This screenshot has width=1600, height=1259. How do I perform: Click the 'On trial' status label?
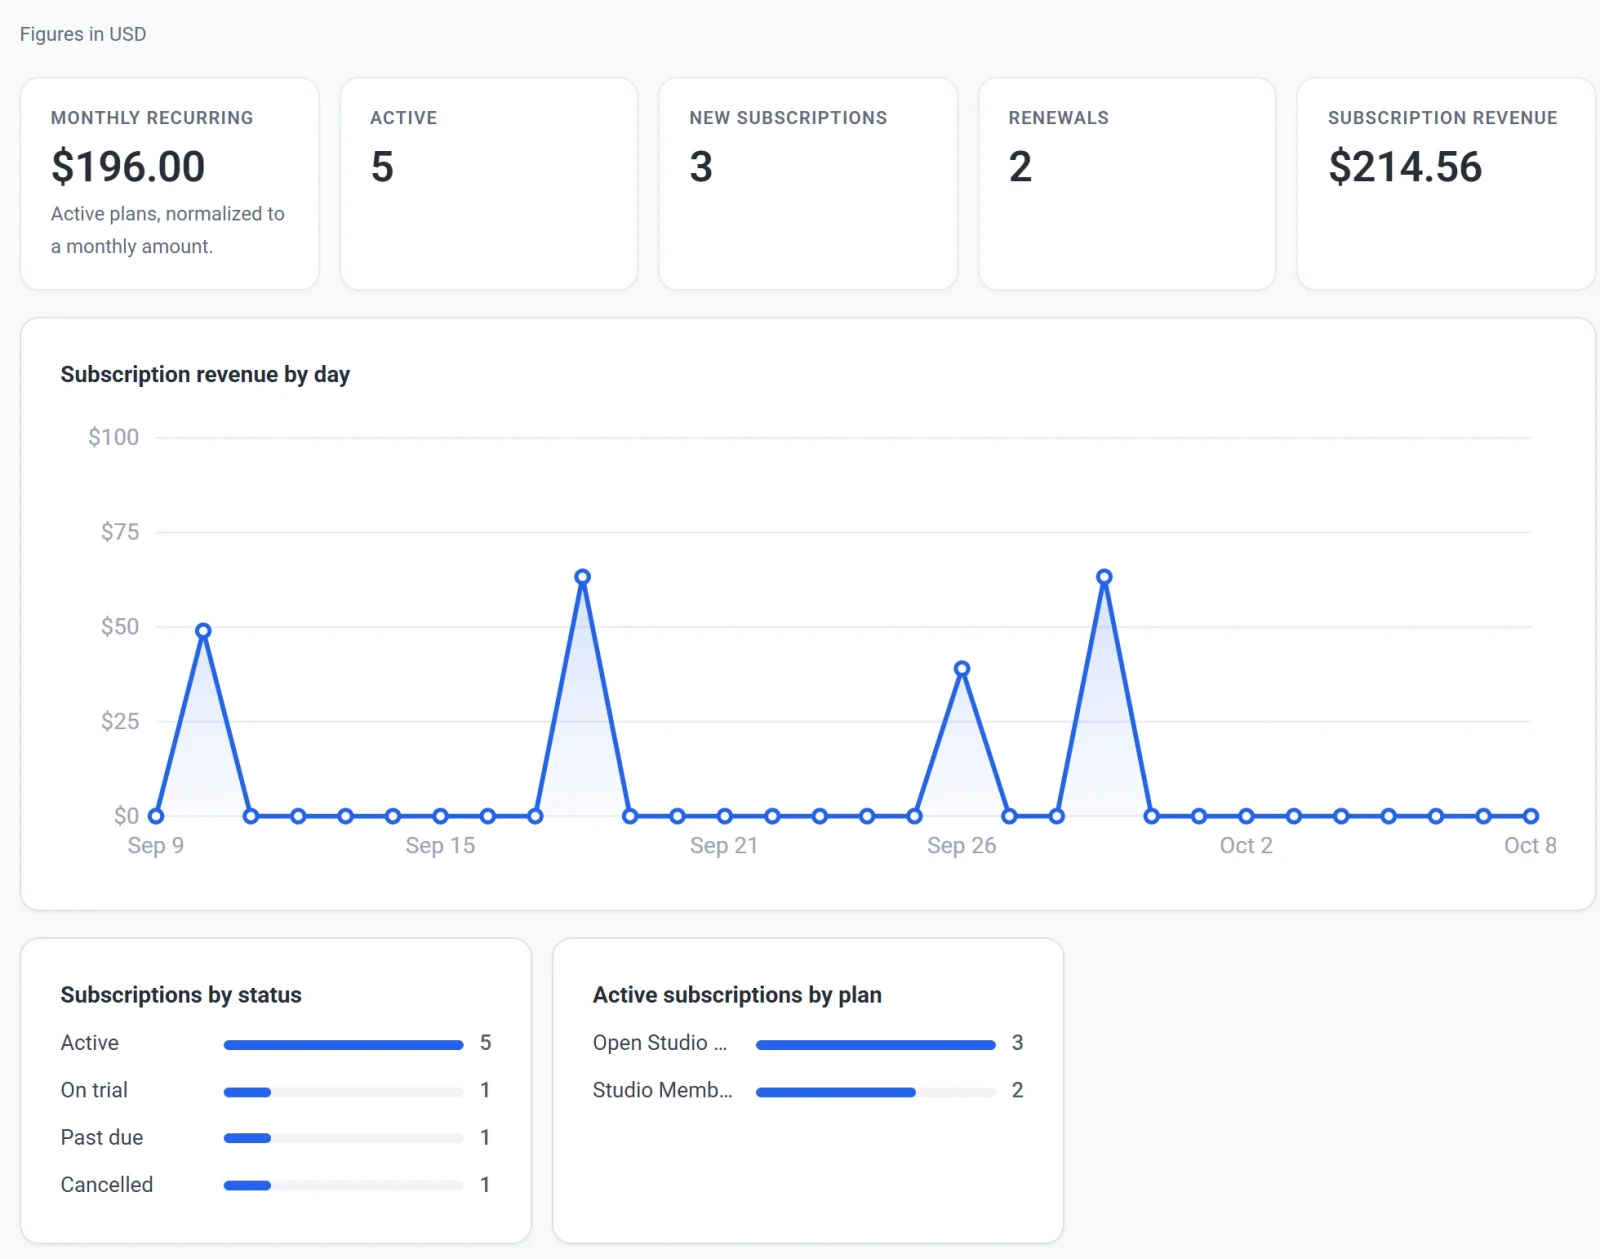point(94,1090)
